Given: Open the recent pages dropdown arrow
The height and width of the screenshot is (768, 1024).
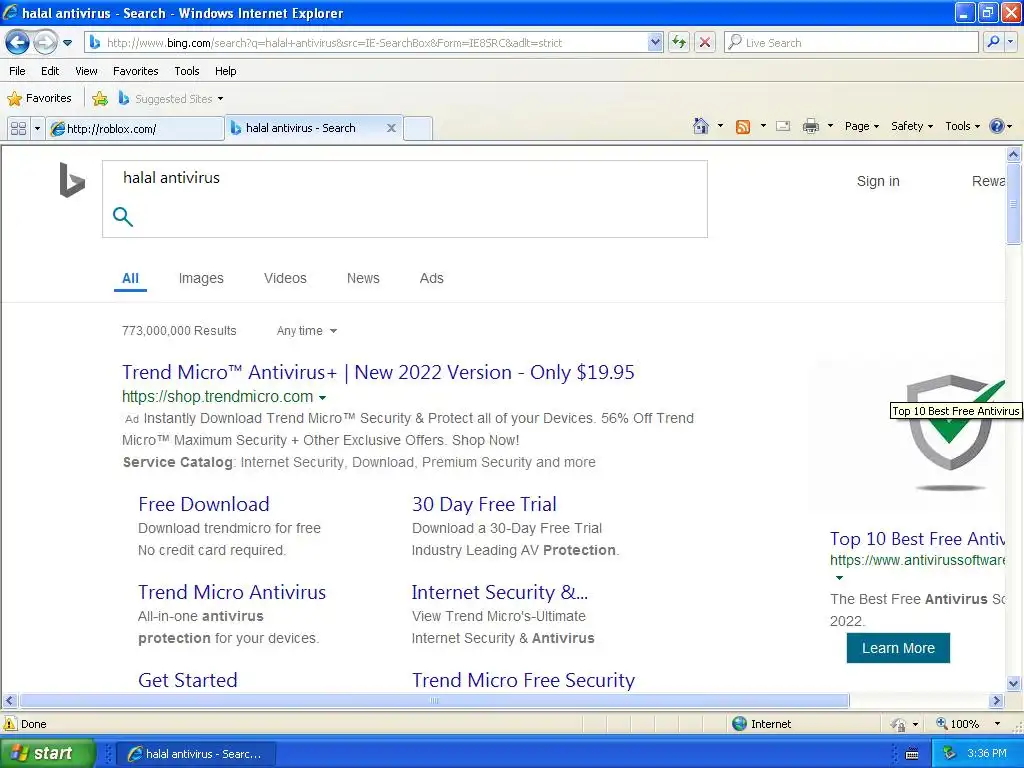Looking at the screenshot, I should tap(67, 43).
